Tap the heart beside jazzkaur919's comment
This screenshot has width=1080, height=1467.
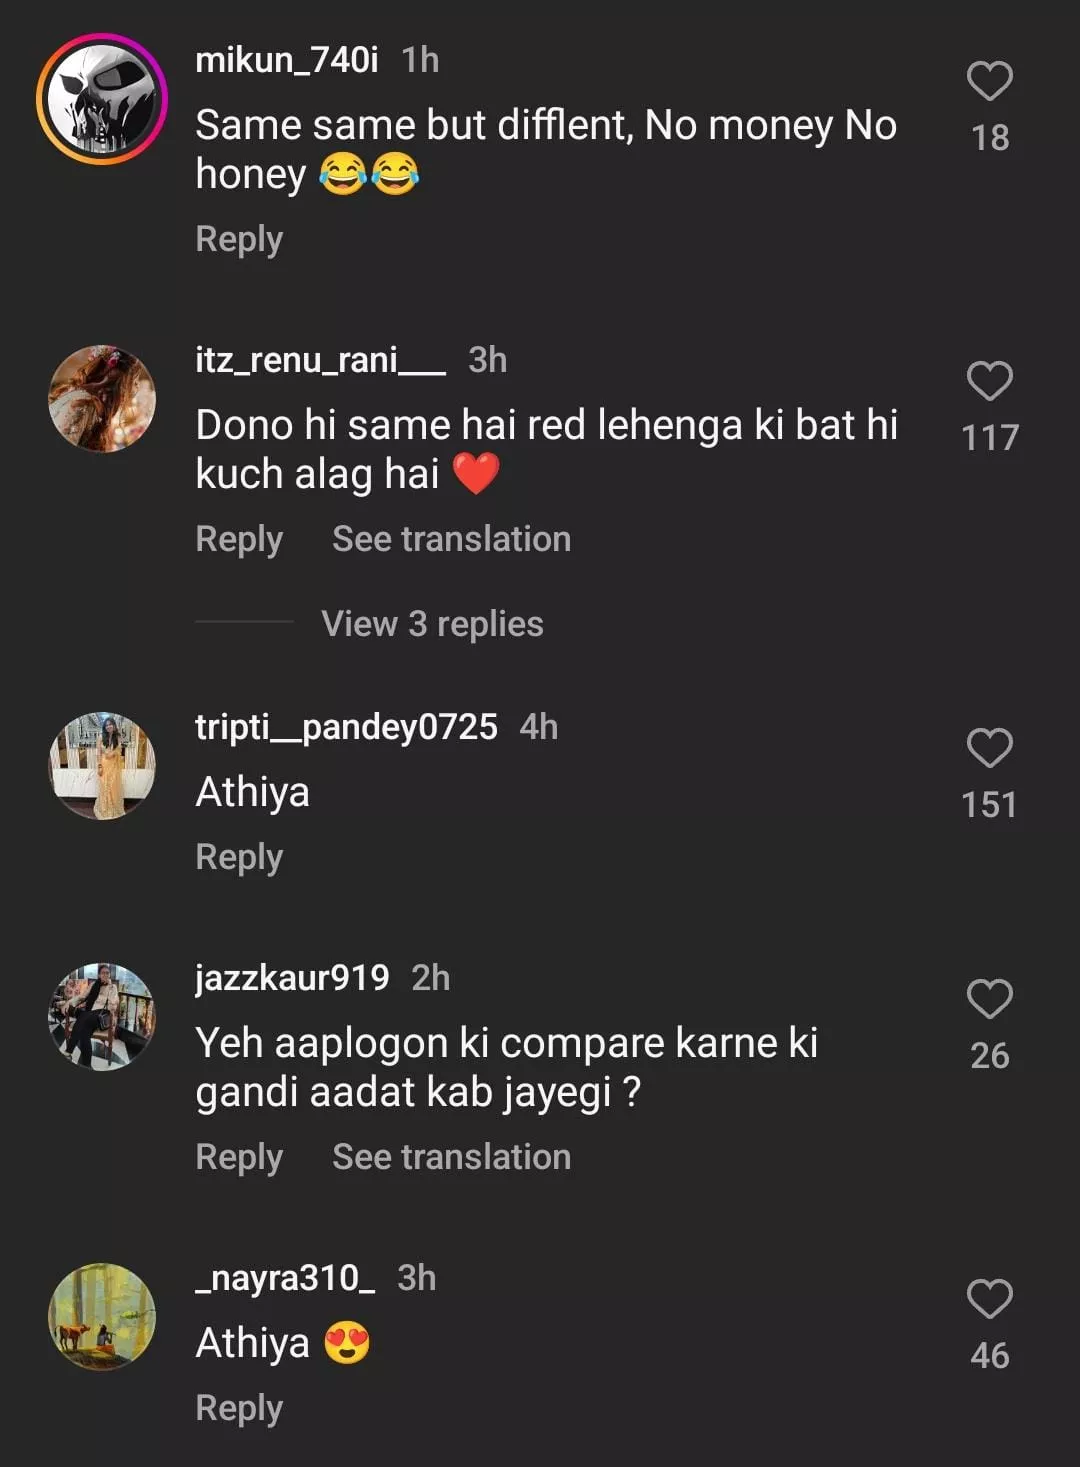click(989, 999)
